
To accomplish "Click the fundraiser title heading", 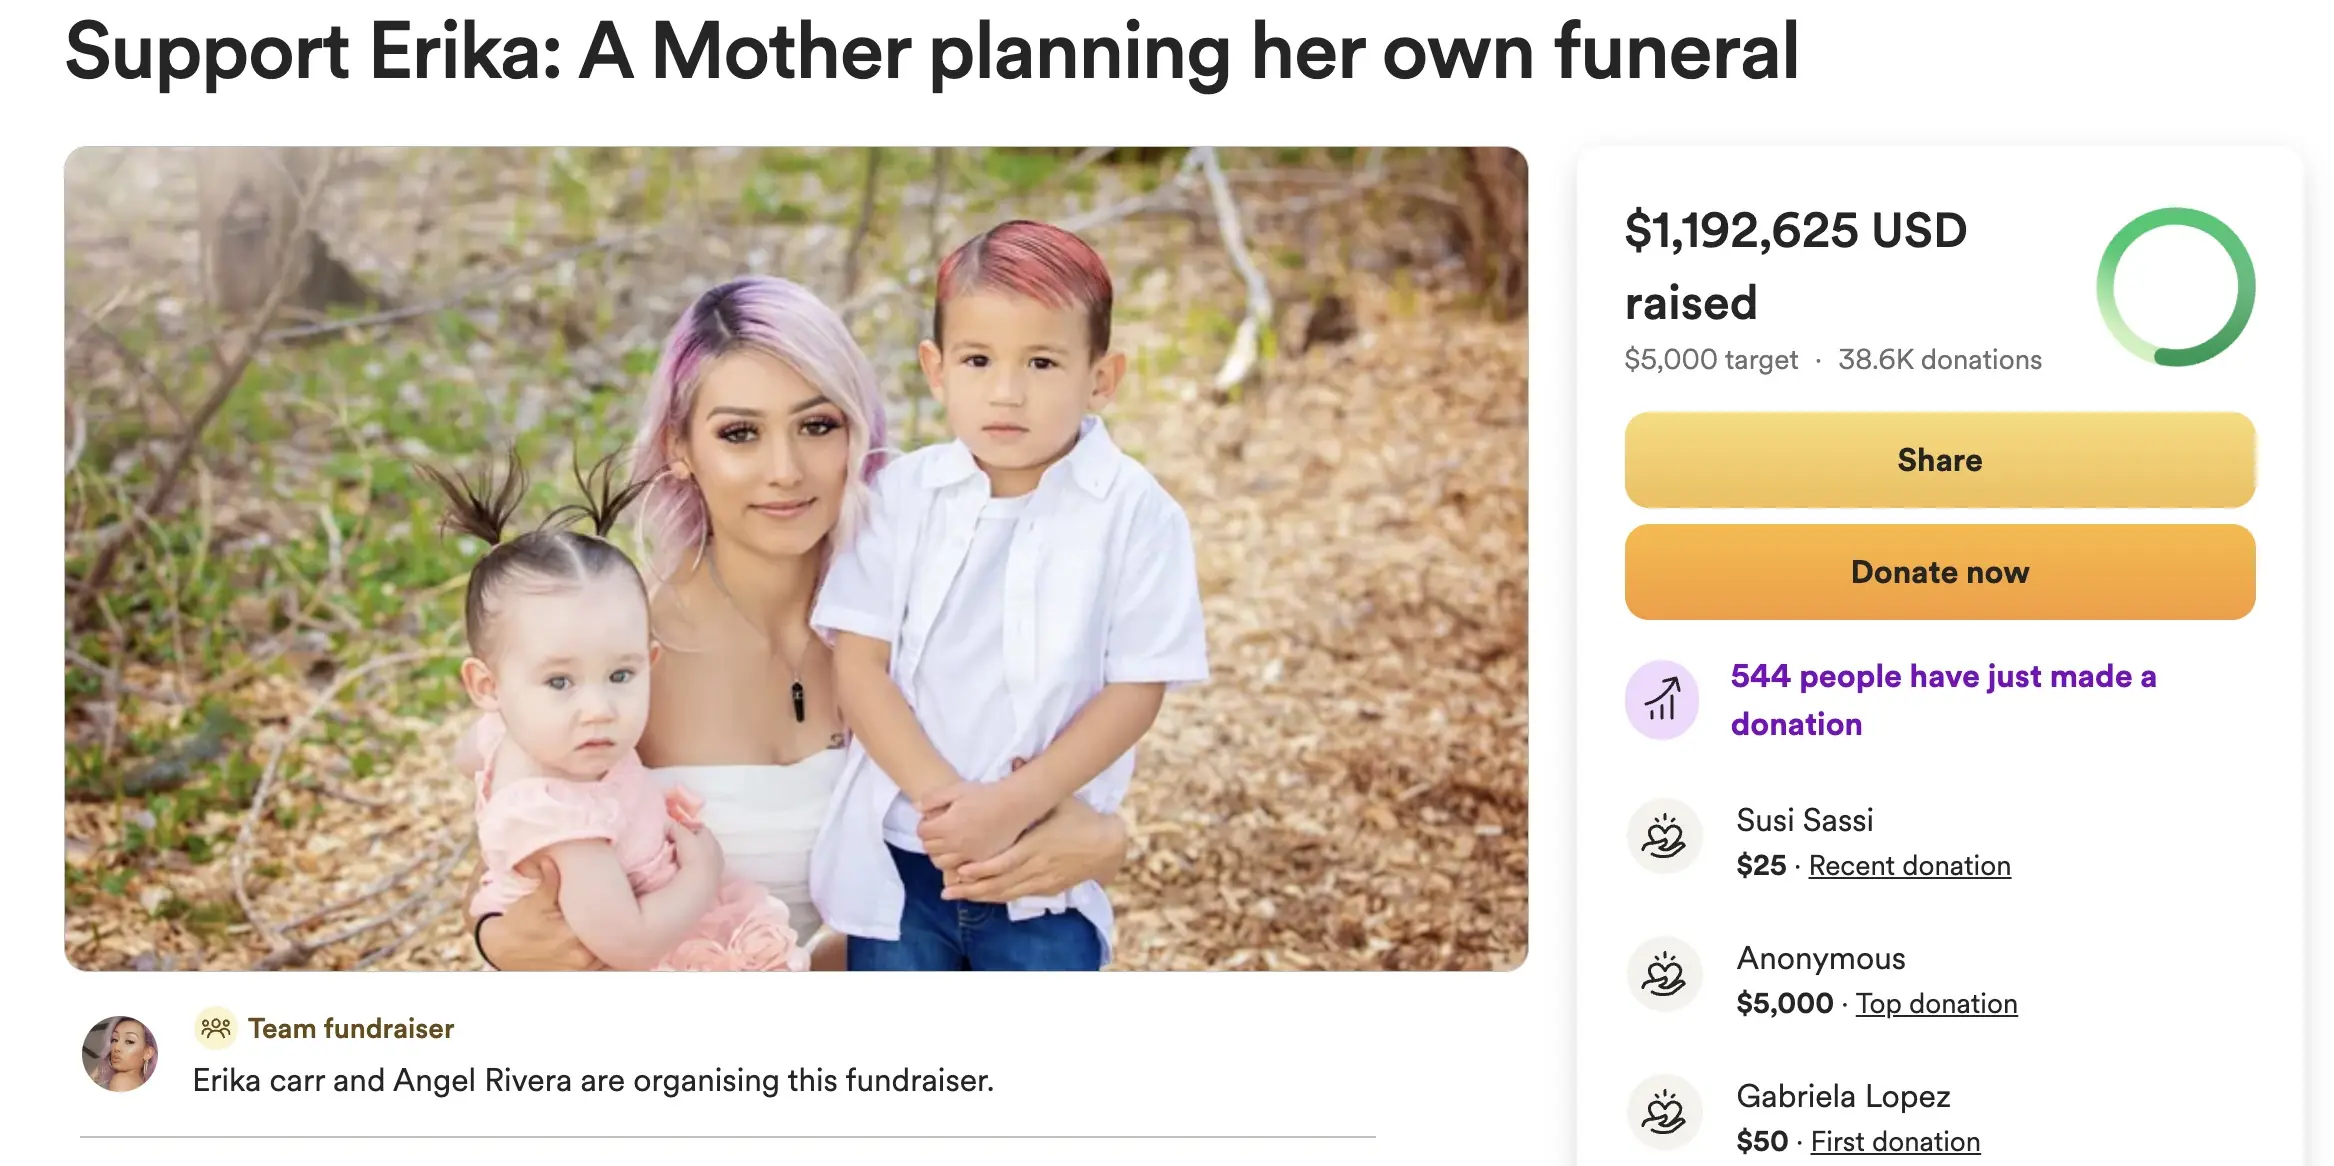I will (x=932, y=52).
